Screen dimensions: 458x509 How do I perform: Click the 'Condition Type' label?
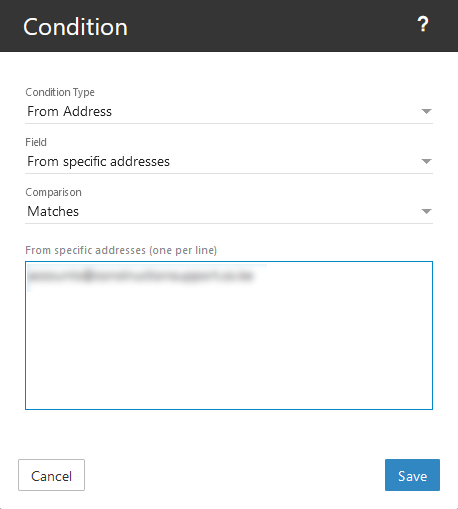(60, 92)
